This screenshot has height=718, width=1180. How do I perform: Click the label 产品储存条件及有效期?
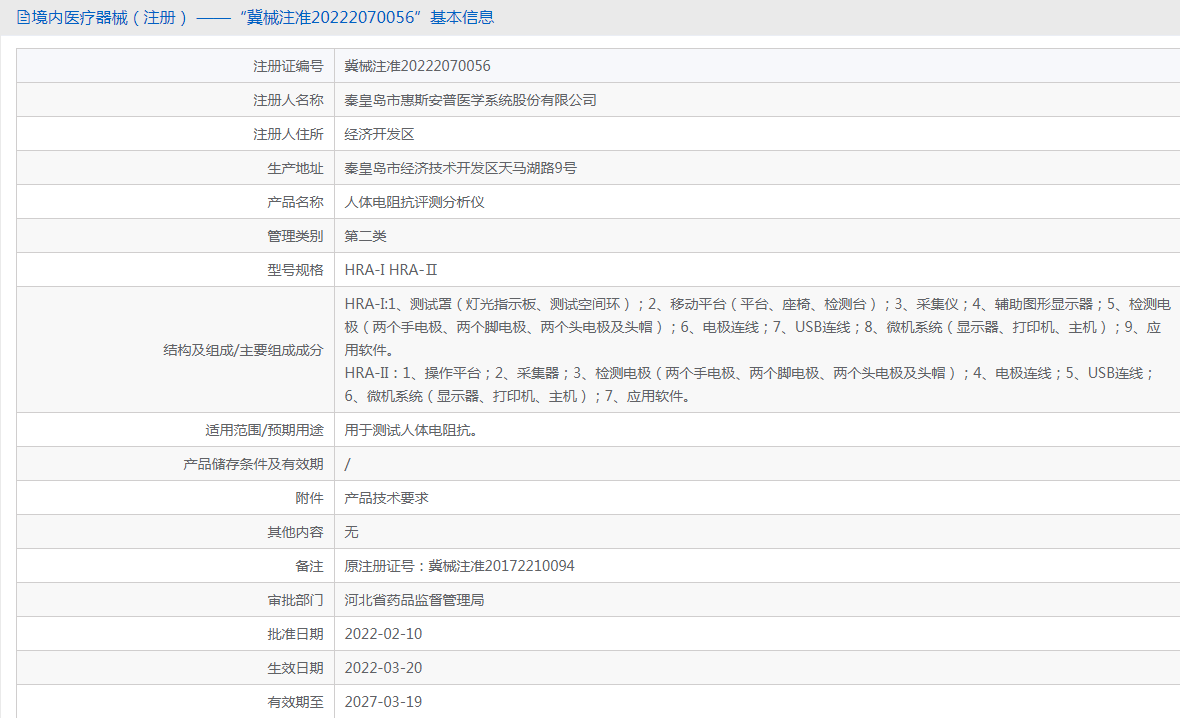(253, 464)
